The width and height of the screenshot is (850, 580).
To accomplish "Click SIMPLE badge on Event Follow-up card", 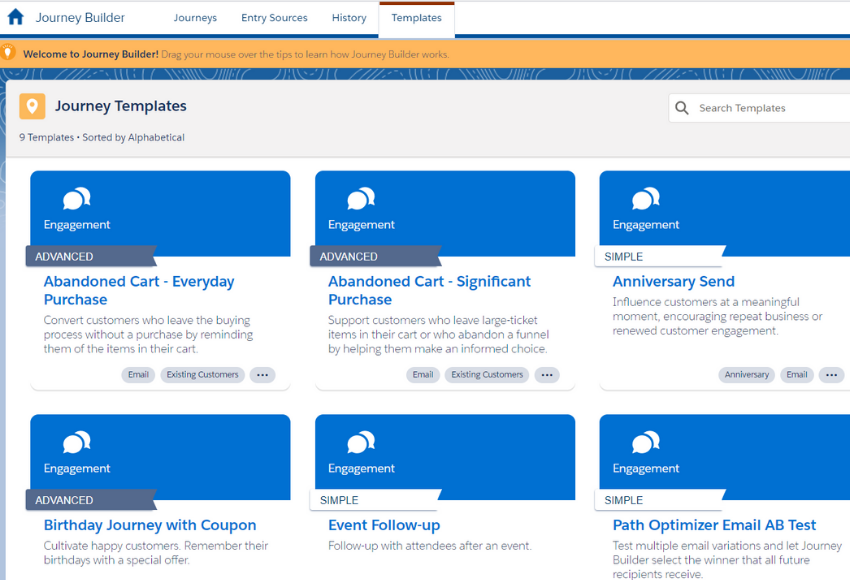I will pyautogui.click(x=375, y=500).
